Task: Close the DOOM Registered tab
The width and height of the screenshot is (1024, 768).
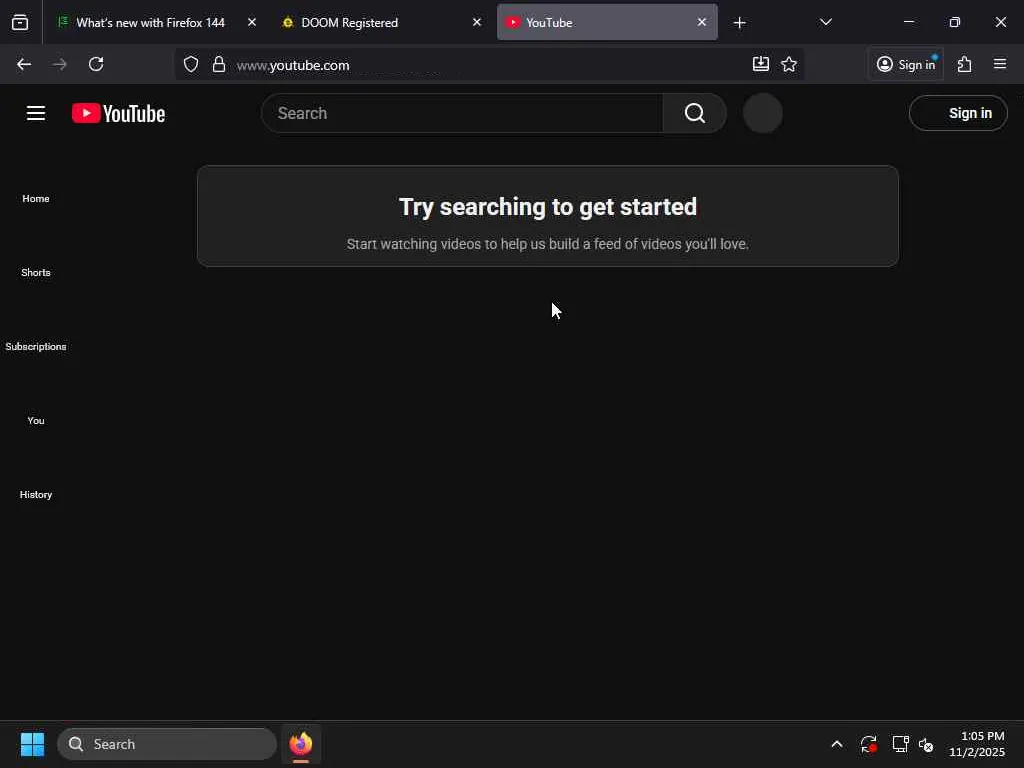Action: (x=477, y=22)
